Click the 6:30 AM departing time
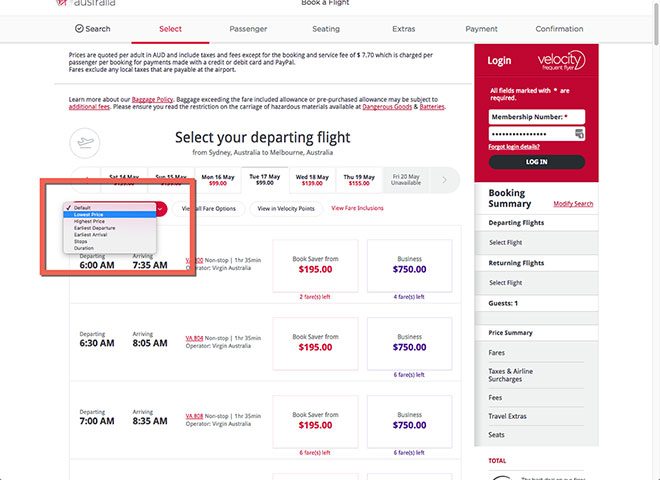The height and width of the screenshot is (480, 660). [x=97, y=343]
